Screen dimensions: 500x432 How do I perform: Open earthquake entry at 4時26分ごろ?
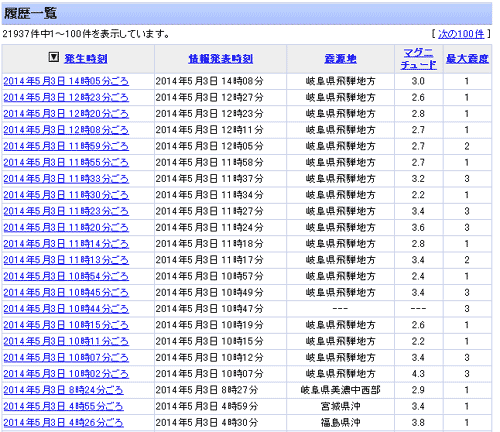point(63,423)
